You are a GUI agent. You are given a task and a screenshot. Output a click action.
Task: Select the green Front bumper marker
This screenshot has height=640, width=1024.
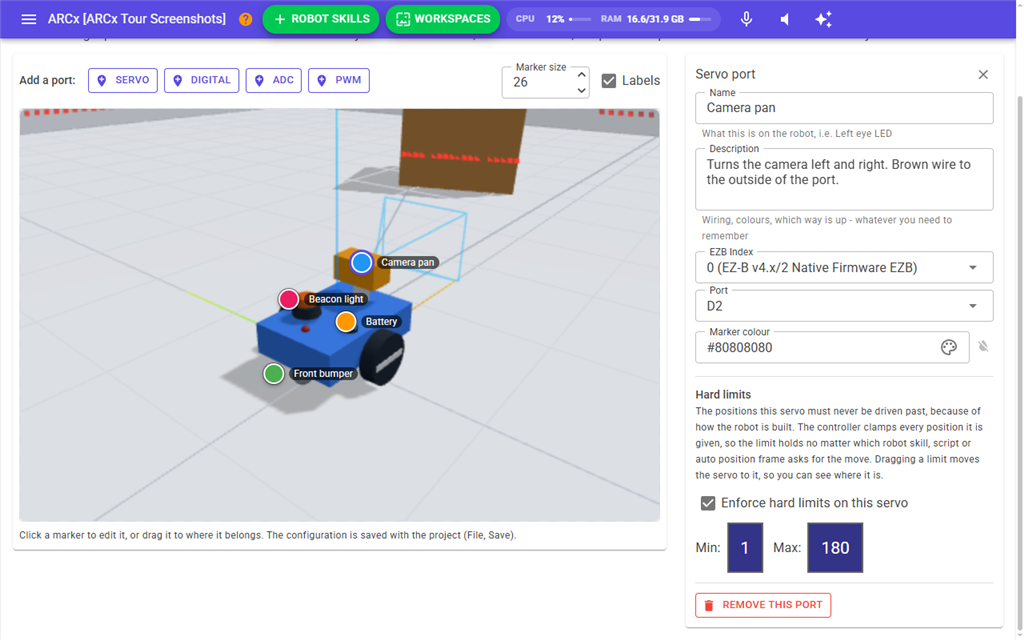pos(274,374)
